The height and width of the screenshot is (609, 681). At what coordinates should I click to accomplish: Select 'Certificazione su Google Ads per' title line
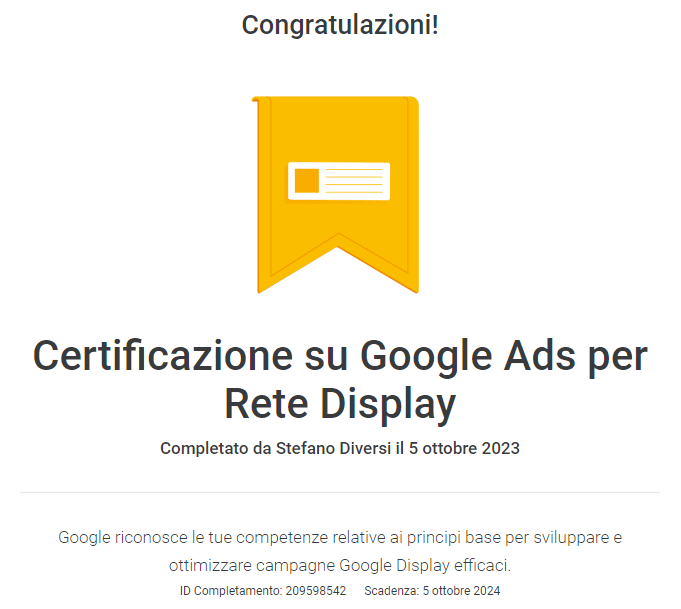pos(340,357)
